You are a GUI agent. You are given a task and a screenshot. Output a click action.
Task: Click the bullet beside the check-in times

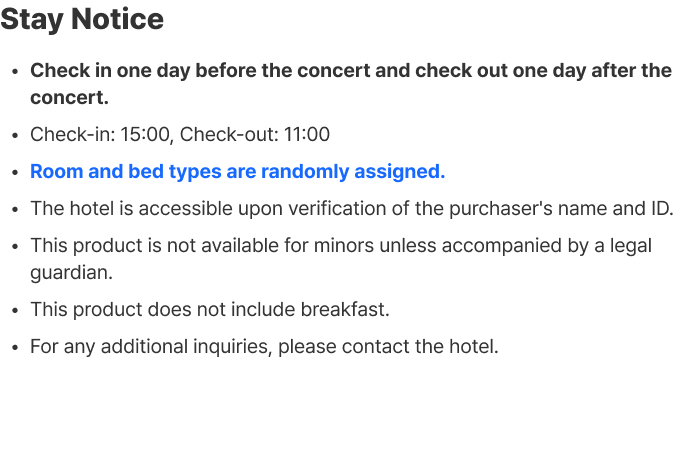(14, 135)
